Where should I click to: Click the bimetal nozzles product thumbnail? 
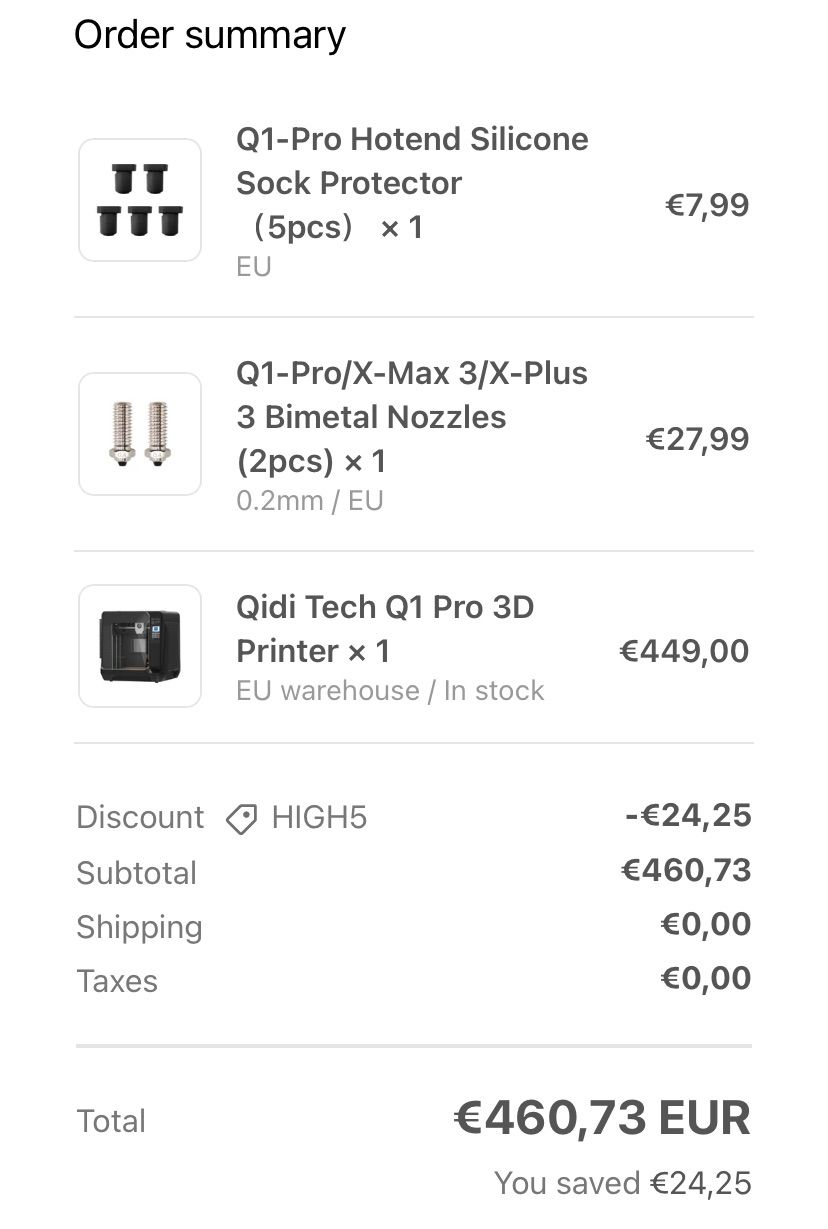(140, 434)
